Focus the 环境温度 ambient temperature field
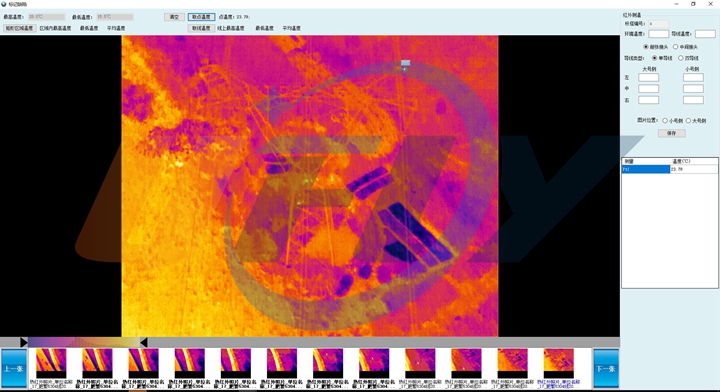Viewport: 720px width, 392px height. coord(658,34)
